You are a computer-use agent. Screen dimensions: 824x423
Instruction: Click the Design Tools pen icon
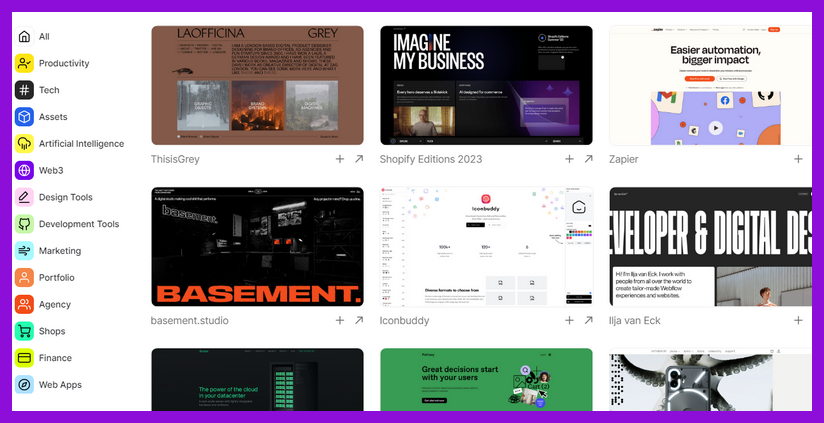(x=24, y=197)
